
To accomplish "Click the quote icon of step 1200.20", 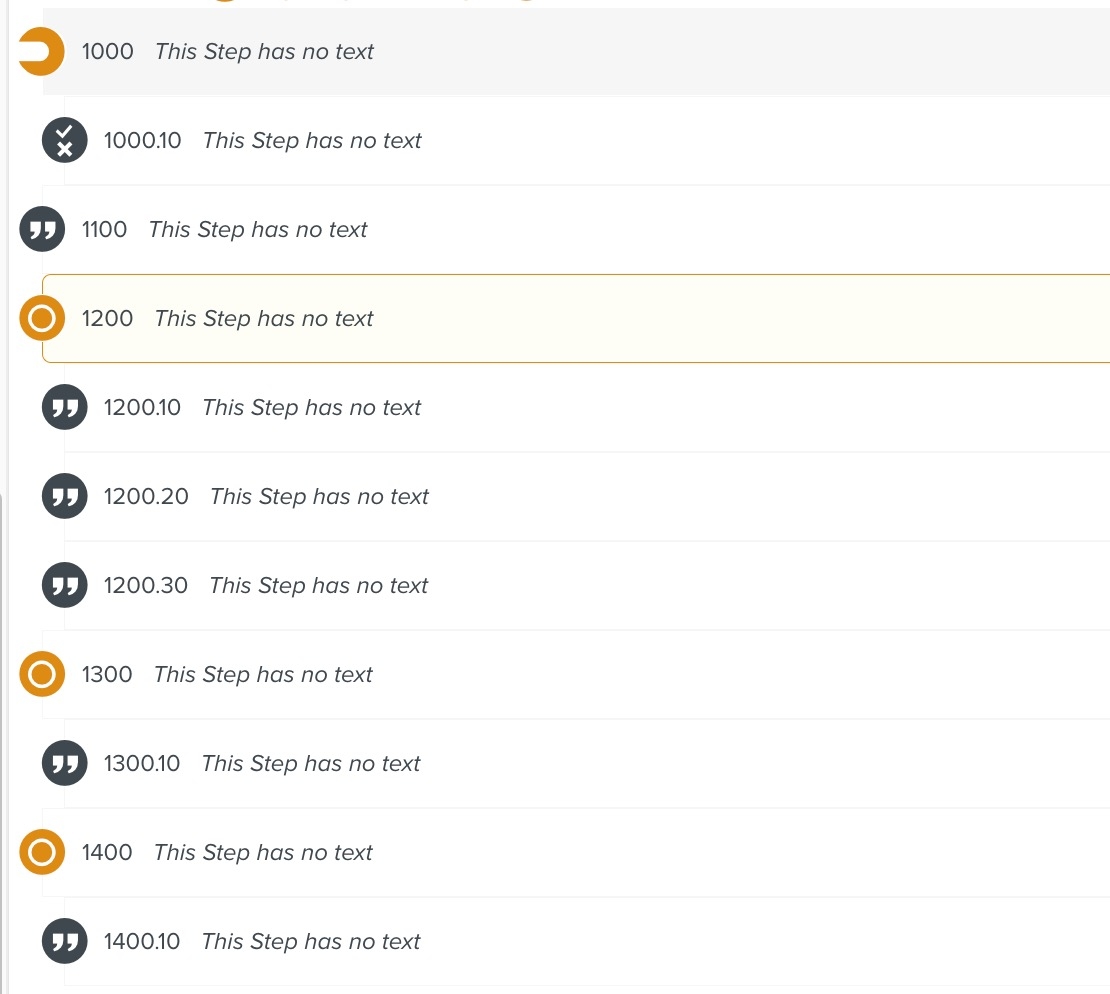I will pyautogui.click(x=65, y=497).
